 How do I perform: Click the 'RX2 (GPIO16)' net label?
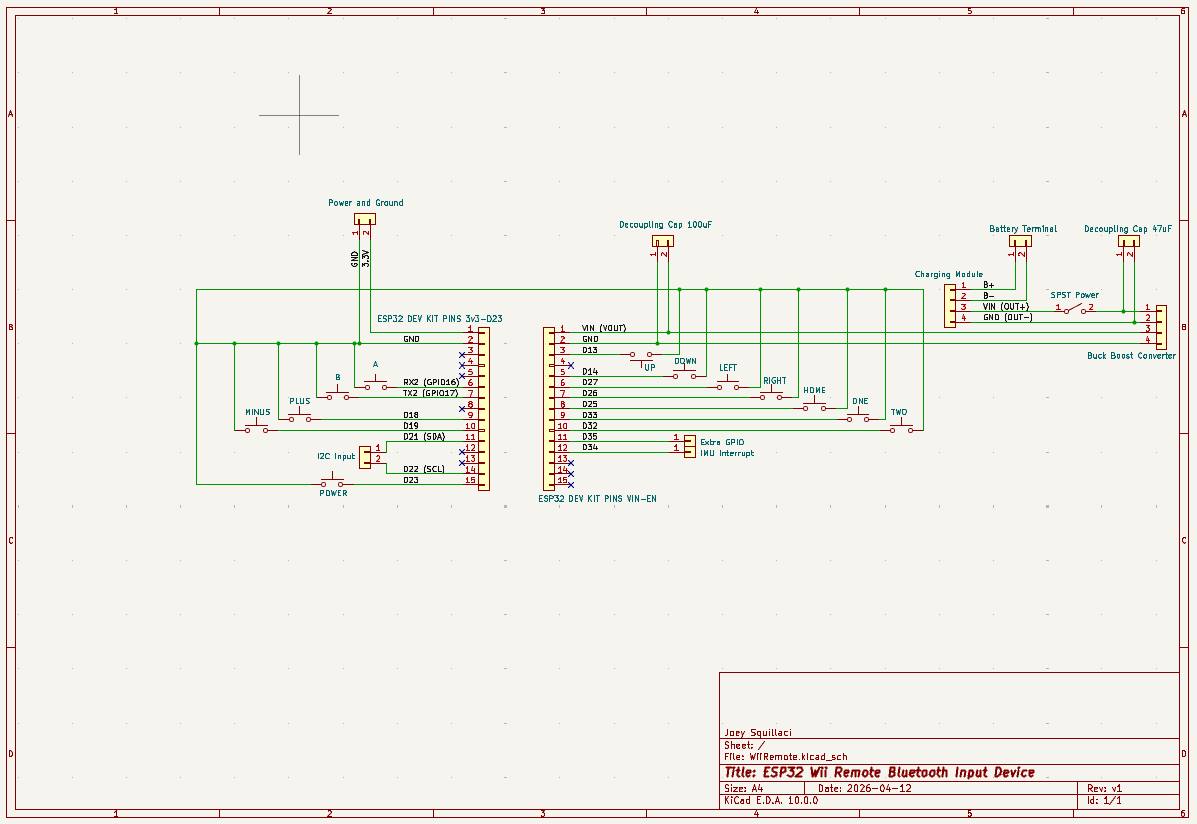point(431,382)
